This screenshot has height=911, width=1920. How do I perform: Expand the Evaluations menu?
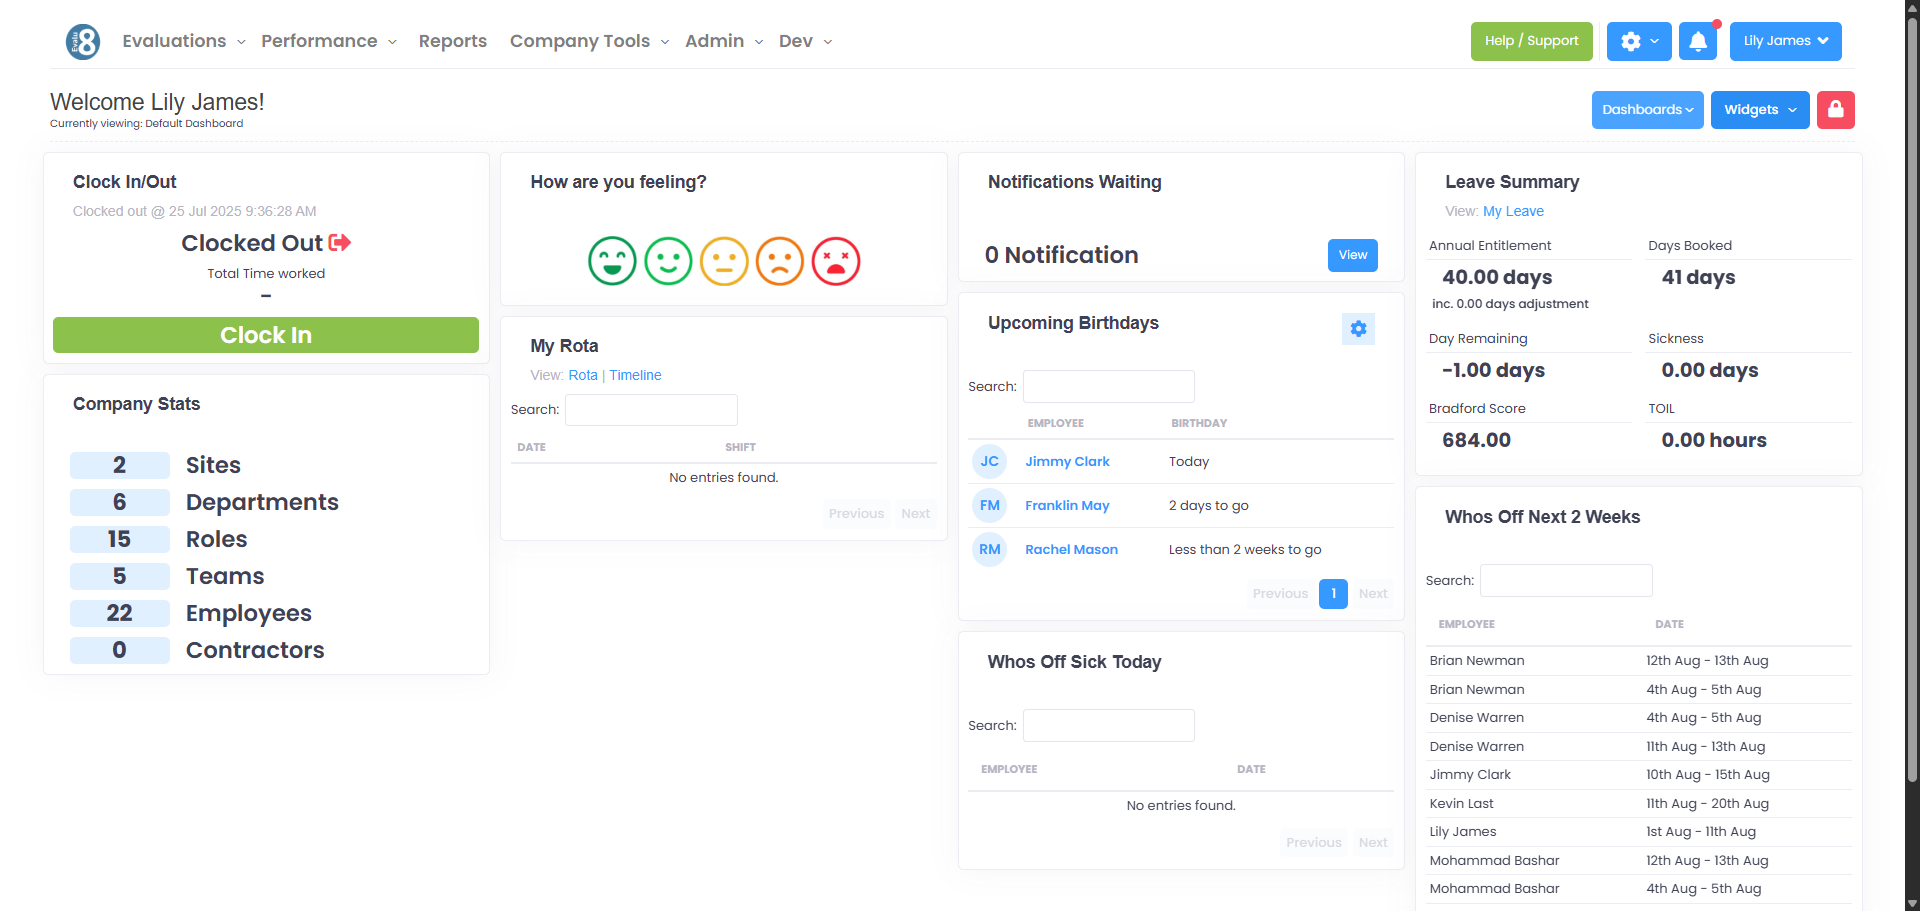184,41
